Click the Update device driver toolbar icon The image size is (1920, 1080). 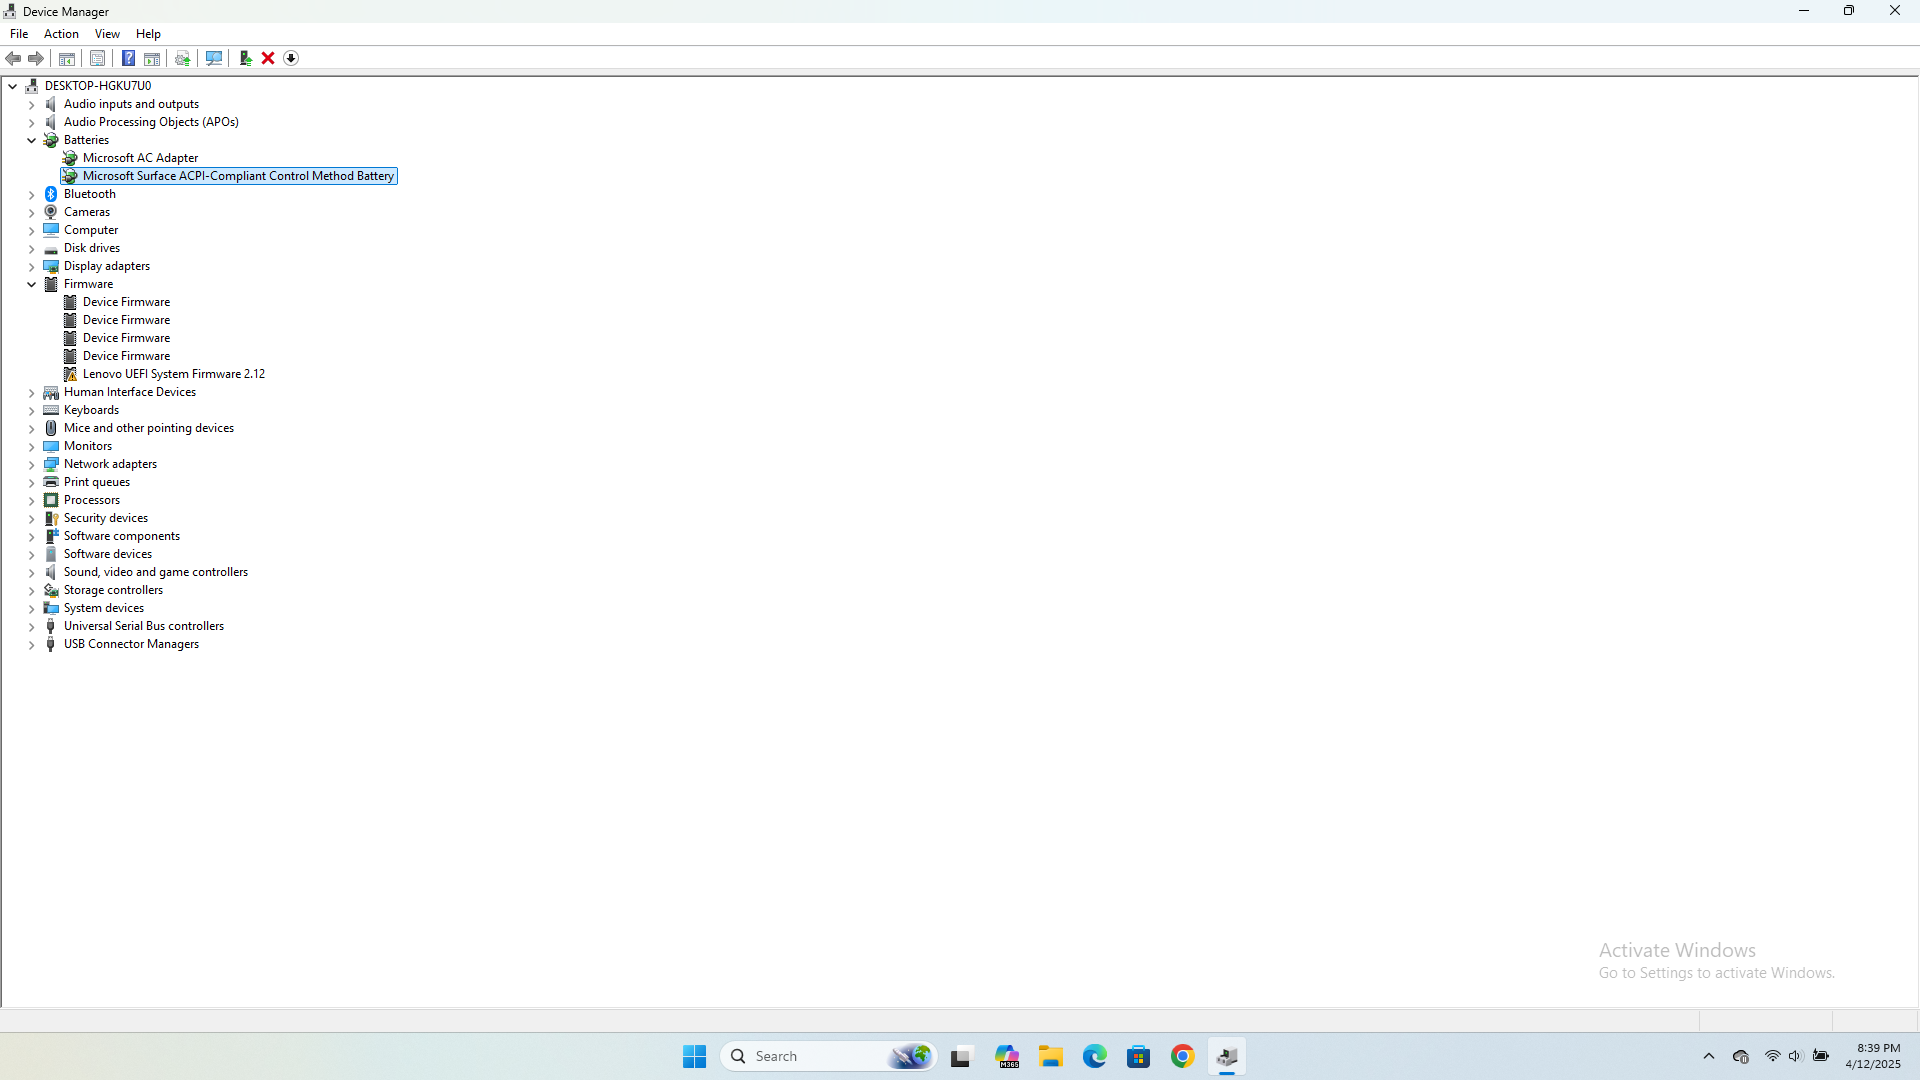245,58
